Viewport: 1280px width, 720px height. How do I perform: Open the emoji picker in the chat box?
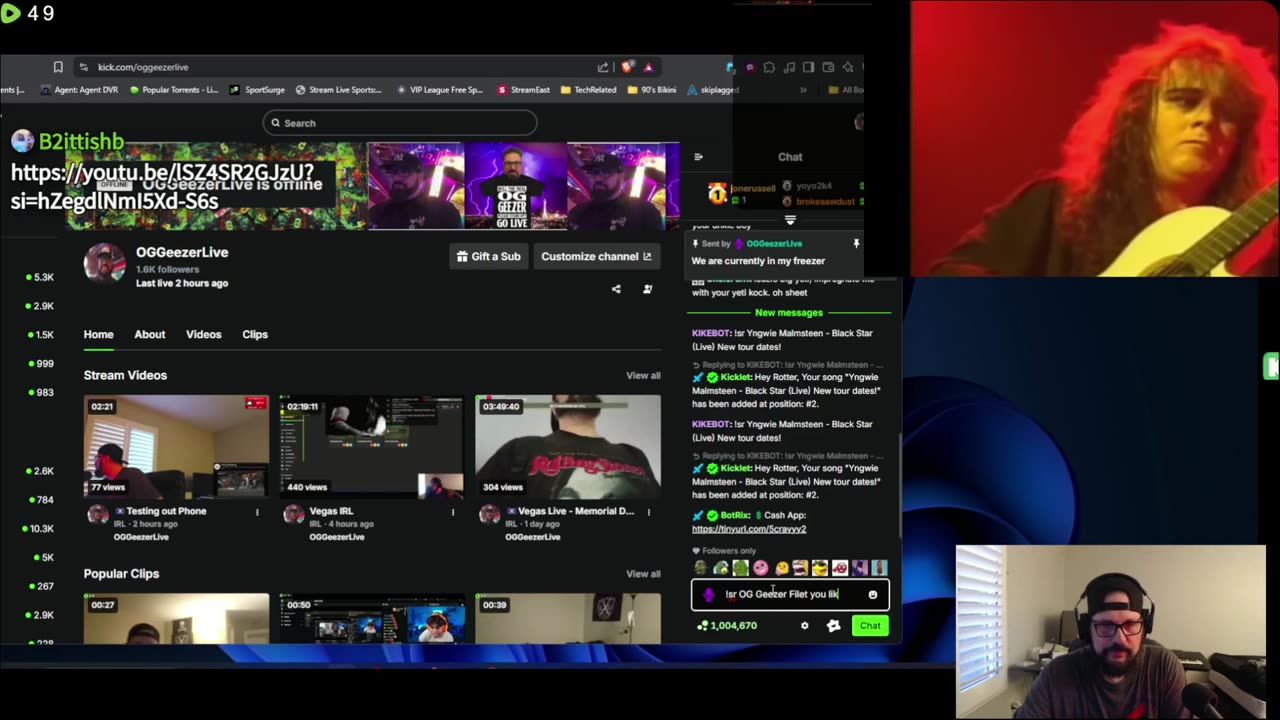pyautogui.click(x=872, y=595)
